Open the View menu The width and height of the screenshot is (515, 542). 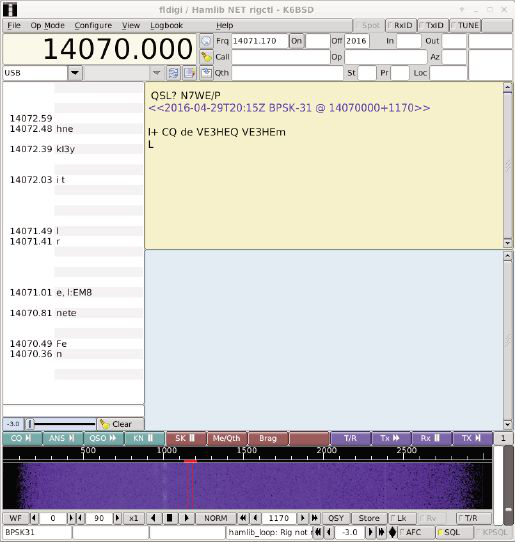pos(131,25)
